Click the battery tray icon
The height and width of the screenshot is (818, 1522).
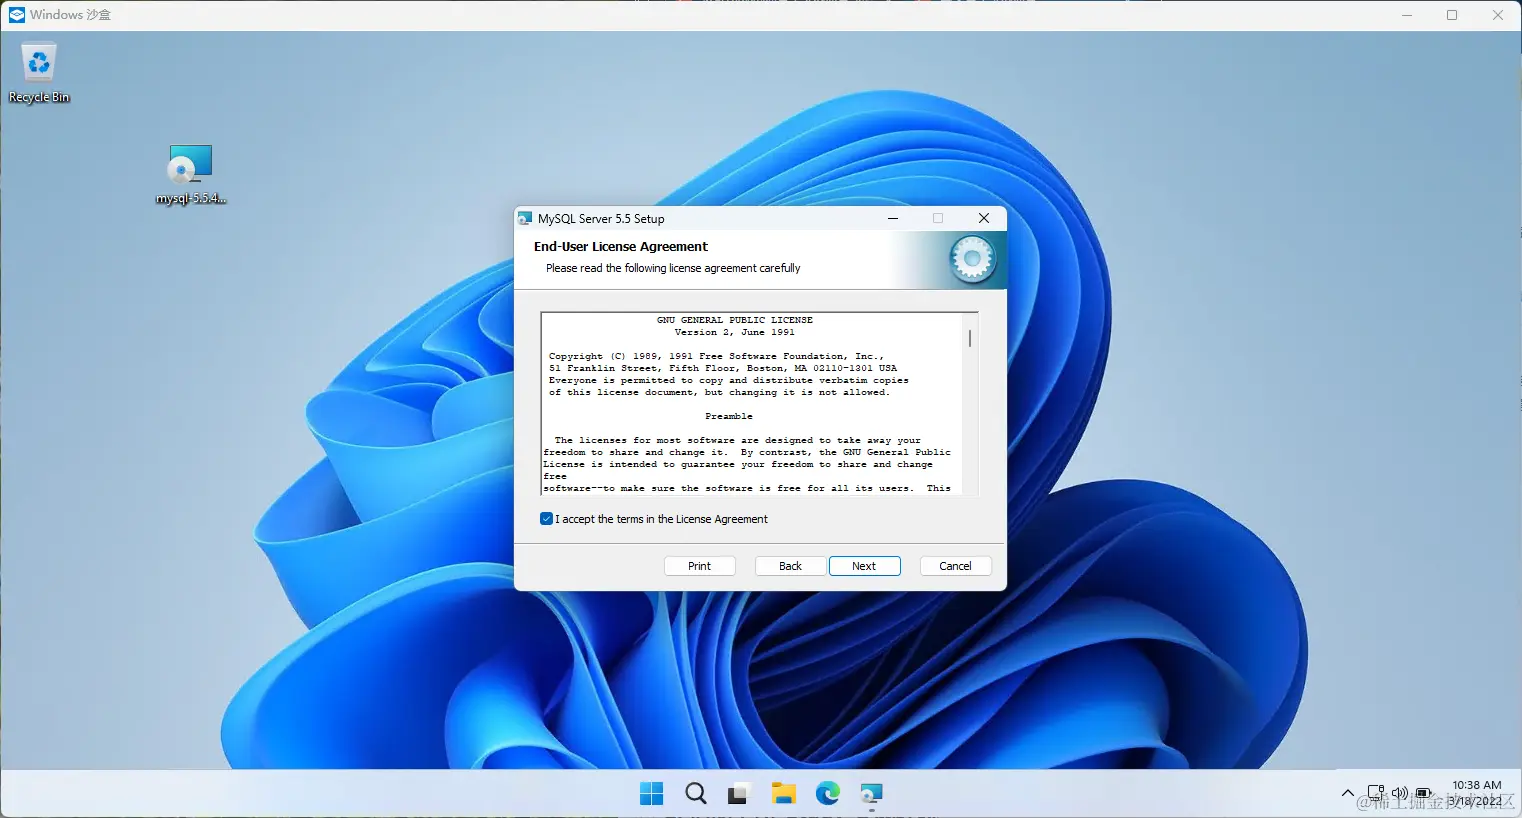coord(1423,793)
